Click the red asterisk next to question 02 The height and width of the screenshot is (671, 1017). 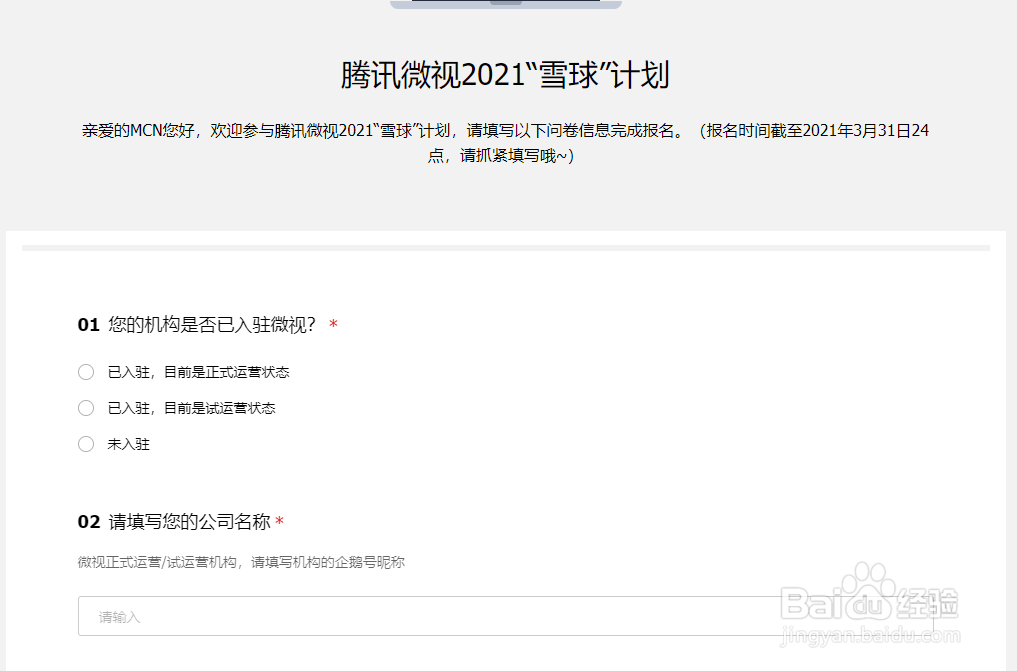pyautogui.click(x=280, y=521)
